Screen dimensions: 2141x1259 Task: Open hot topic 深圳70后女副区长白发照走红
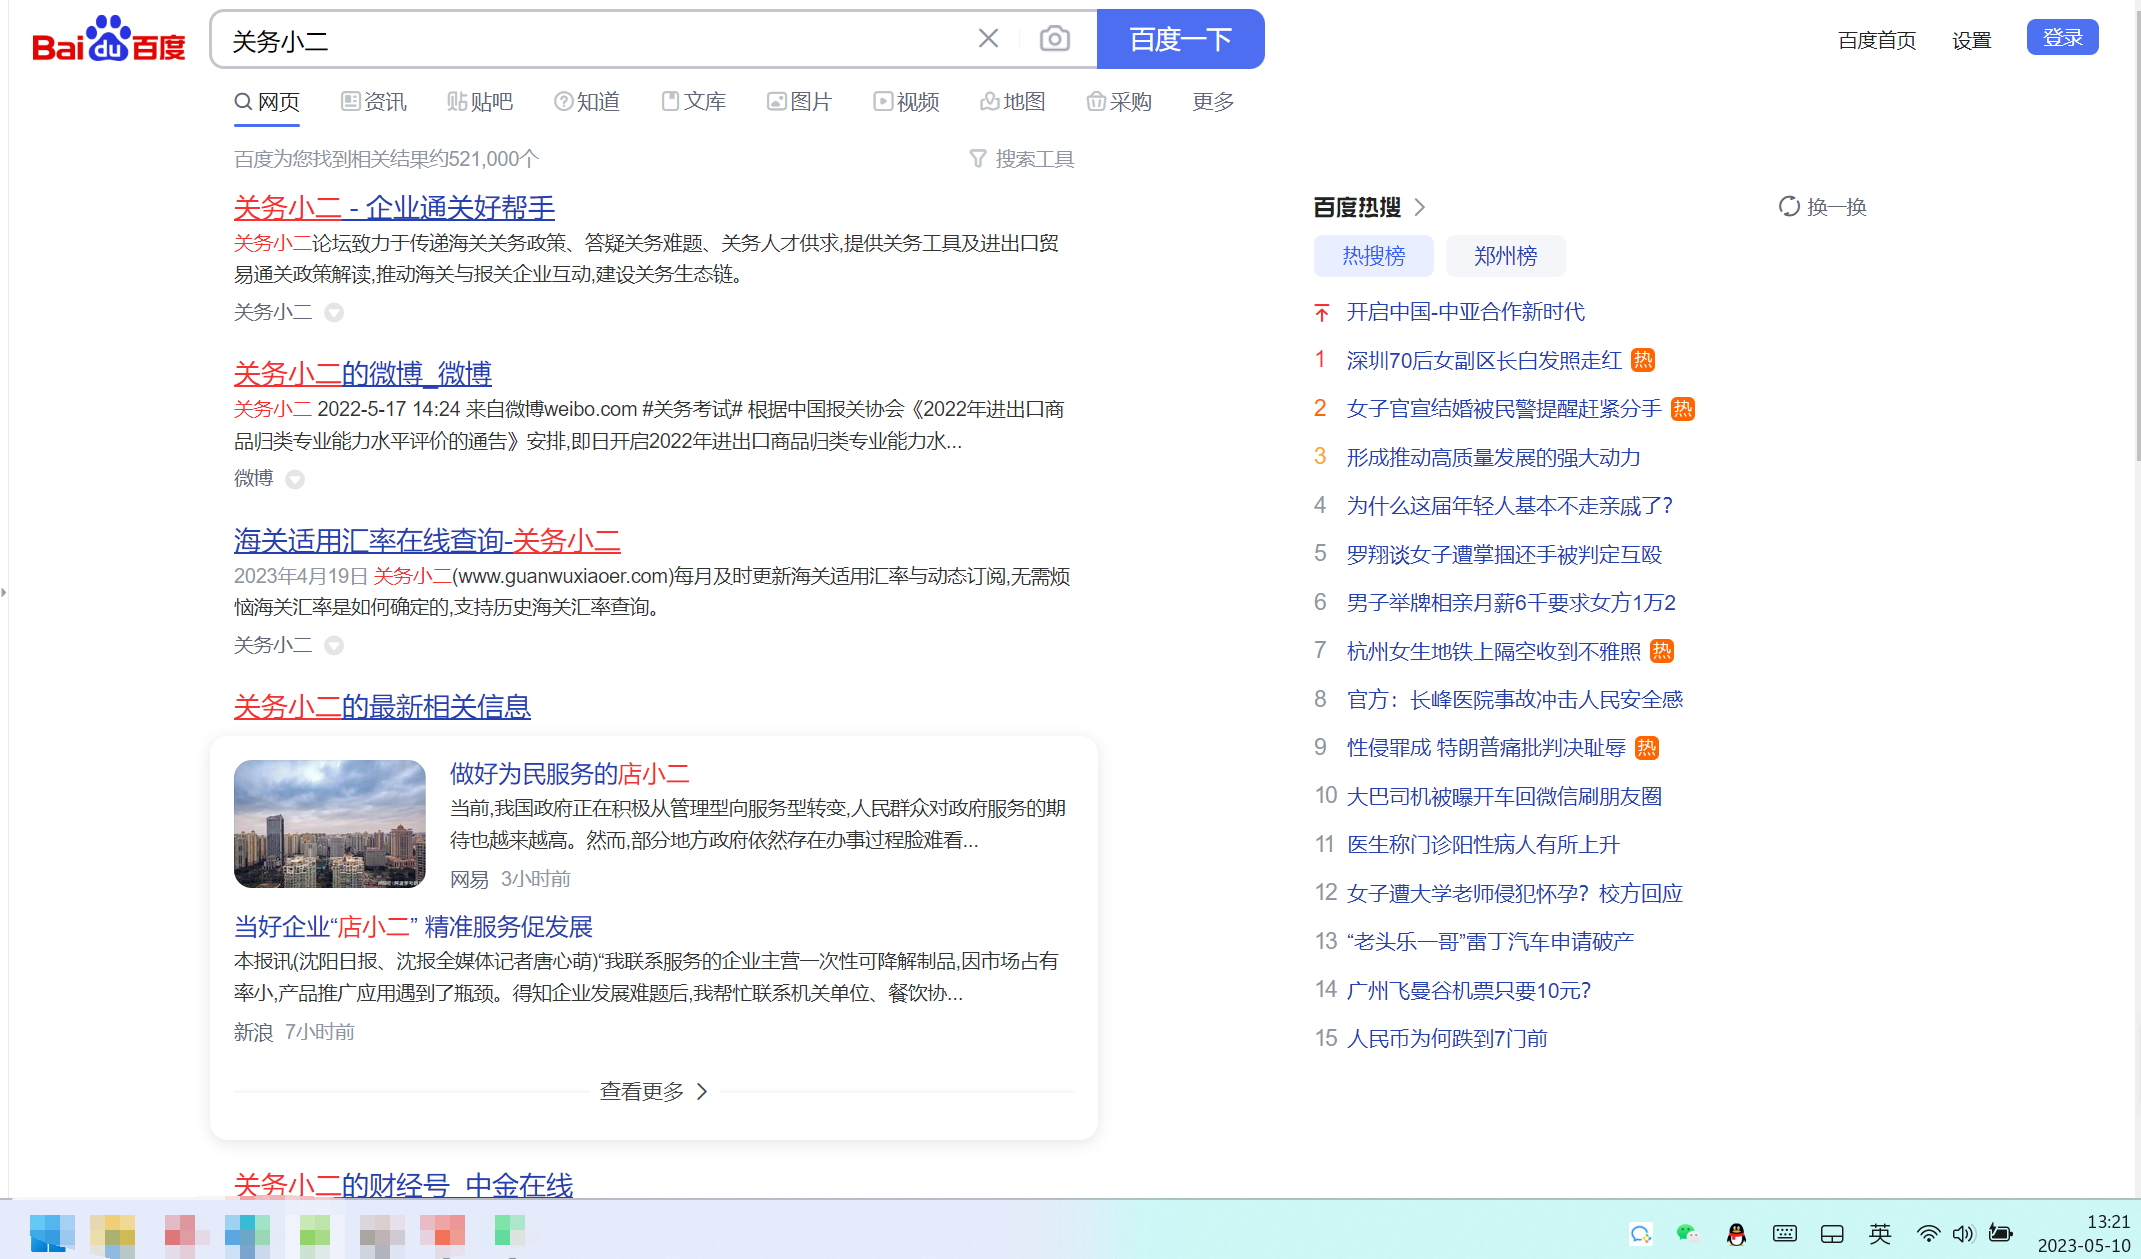[1484, 359]
